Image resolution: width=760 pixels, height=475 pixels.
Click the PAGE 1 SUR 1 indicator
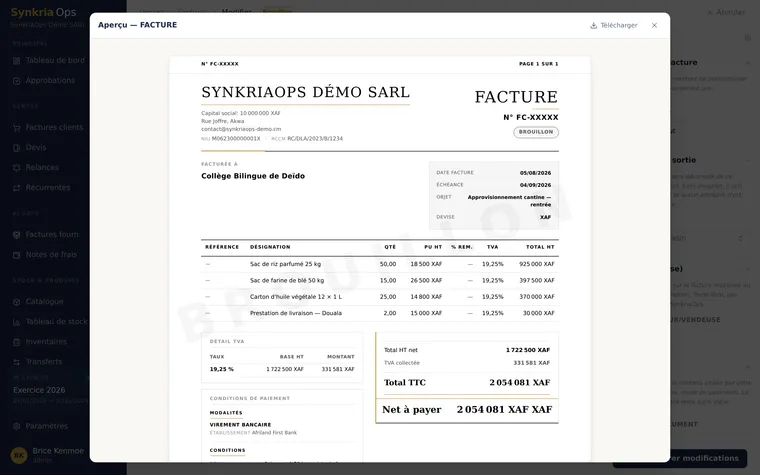538,64
